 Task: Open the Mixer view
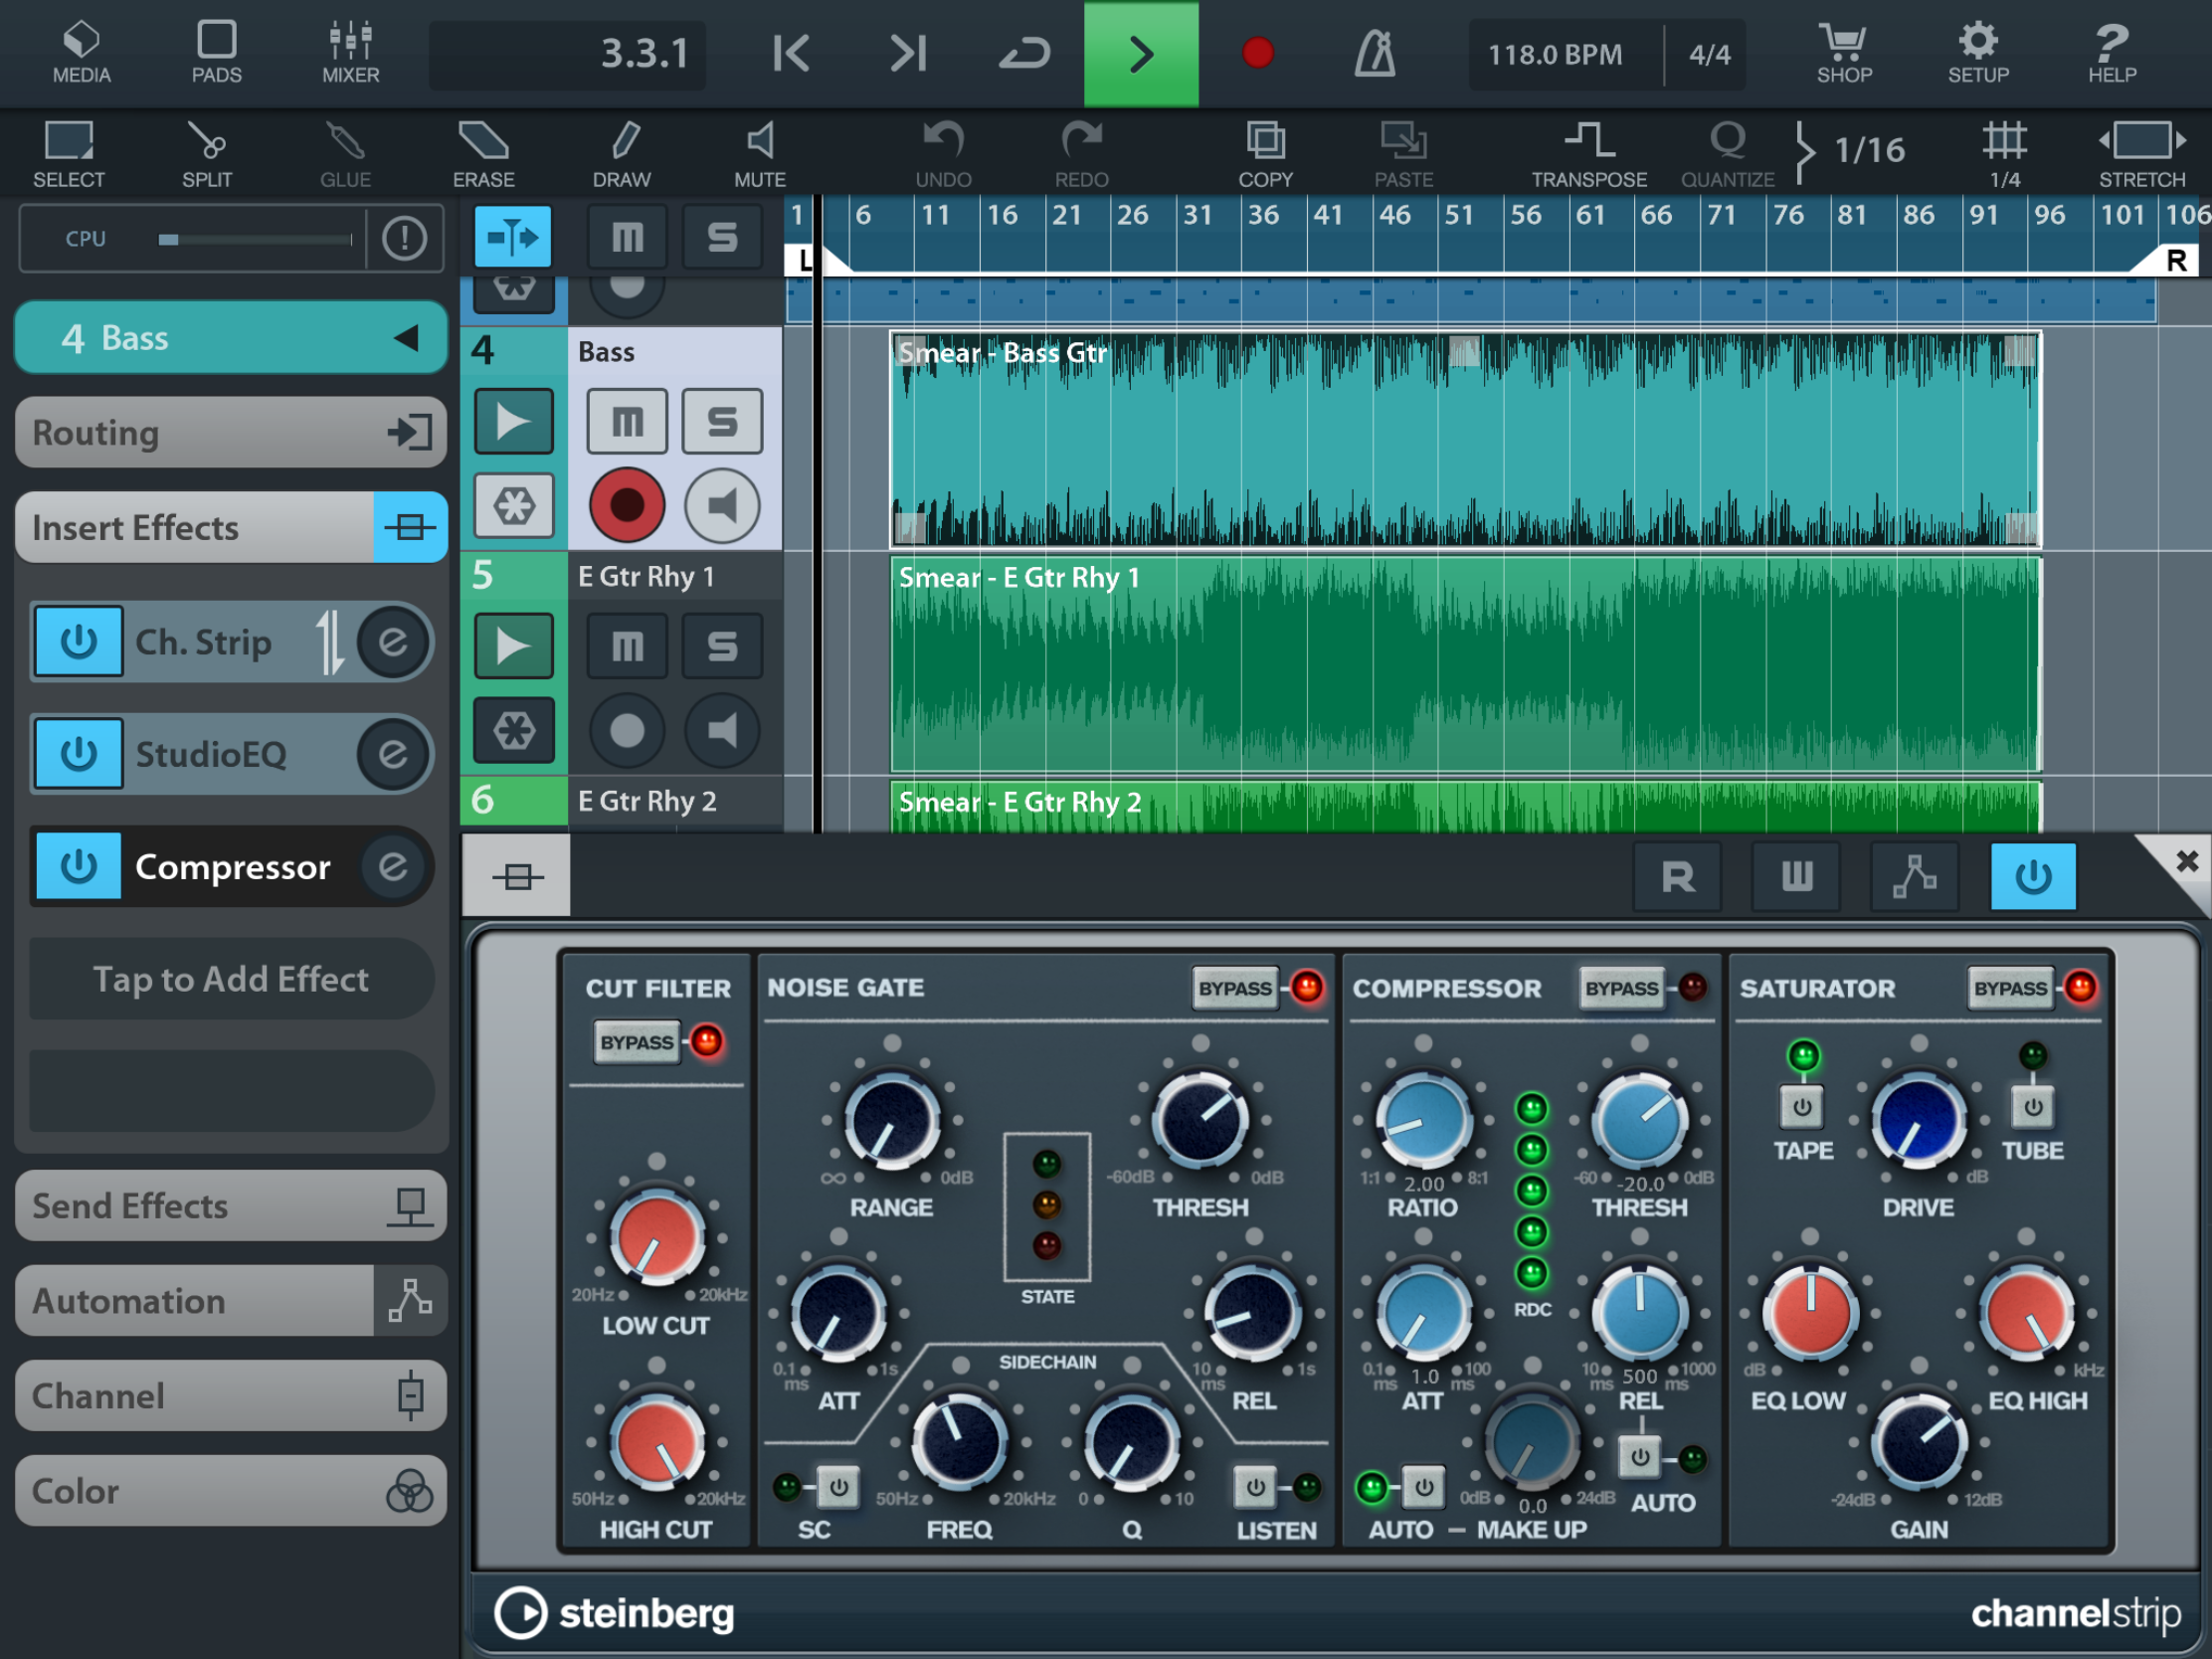(x=350, y=53)
